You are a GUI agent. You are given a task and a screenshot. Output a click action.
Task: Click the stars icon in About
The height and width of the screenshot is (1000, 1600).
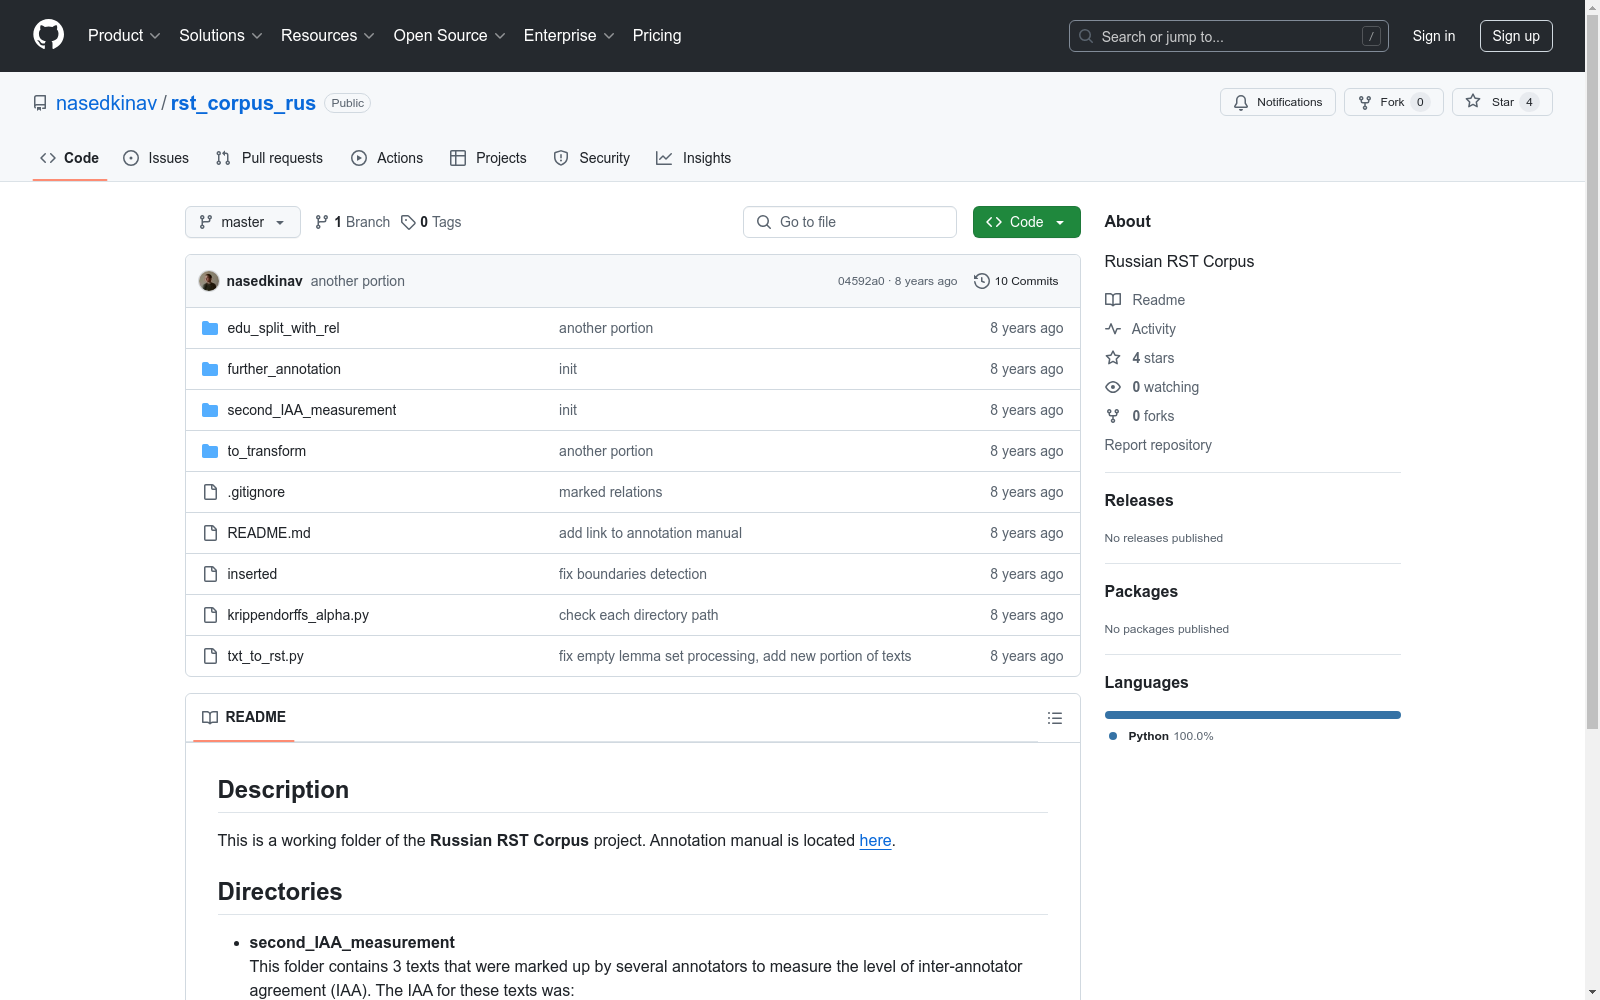(x=1113, y=358)
